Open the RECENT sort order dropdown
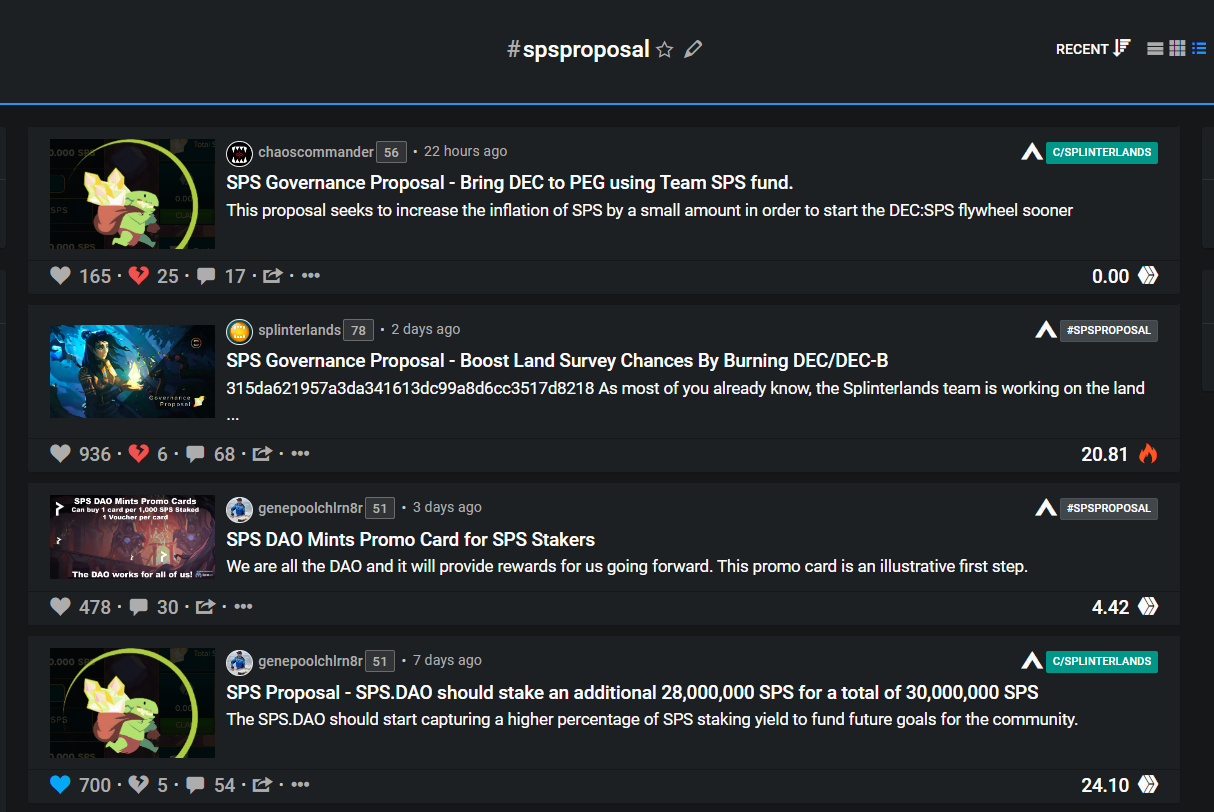This screenshot has height=812, width=1214. [1093, 48]
